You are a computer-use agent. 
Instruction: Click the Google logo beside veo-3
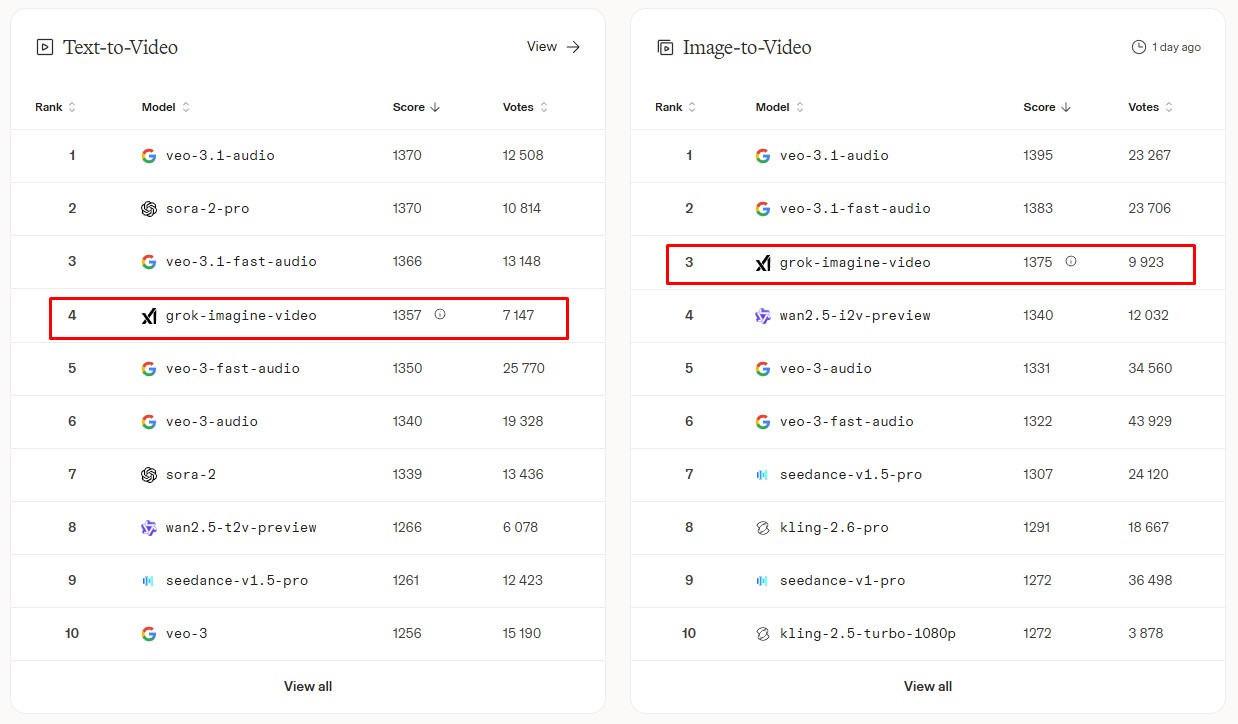tap(149, 634)
